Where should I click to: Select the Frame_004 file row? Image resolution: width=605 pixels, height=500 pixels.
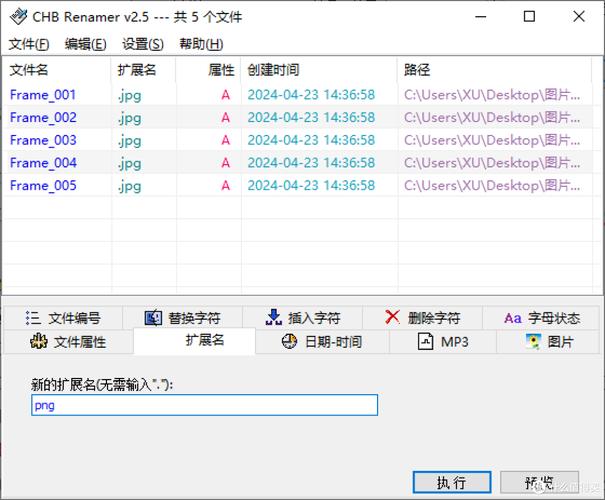coord(297,163)
